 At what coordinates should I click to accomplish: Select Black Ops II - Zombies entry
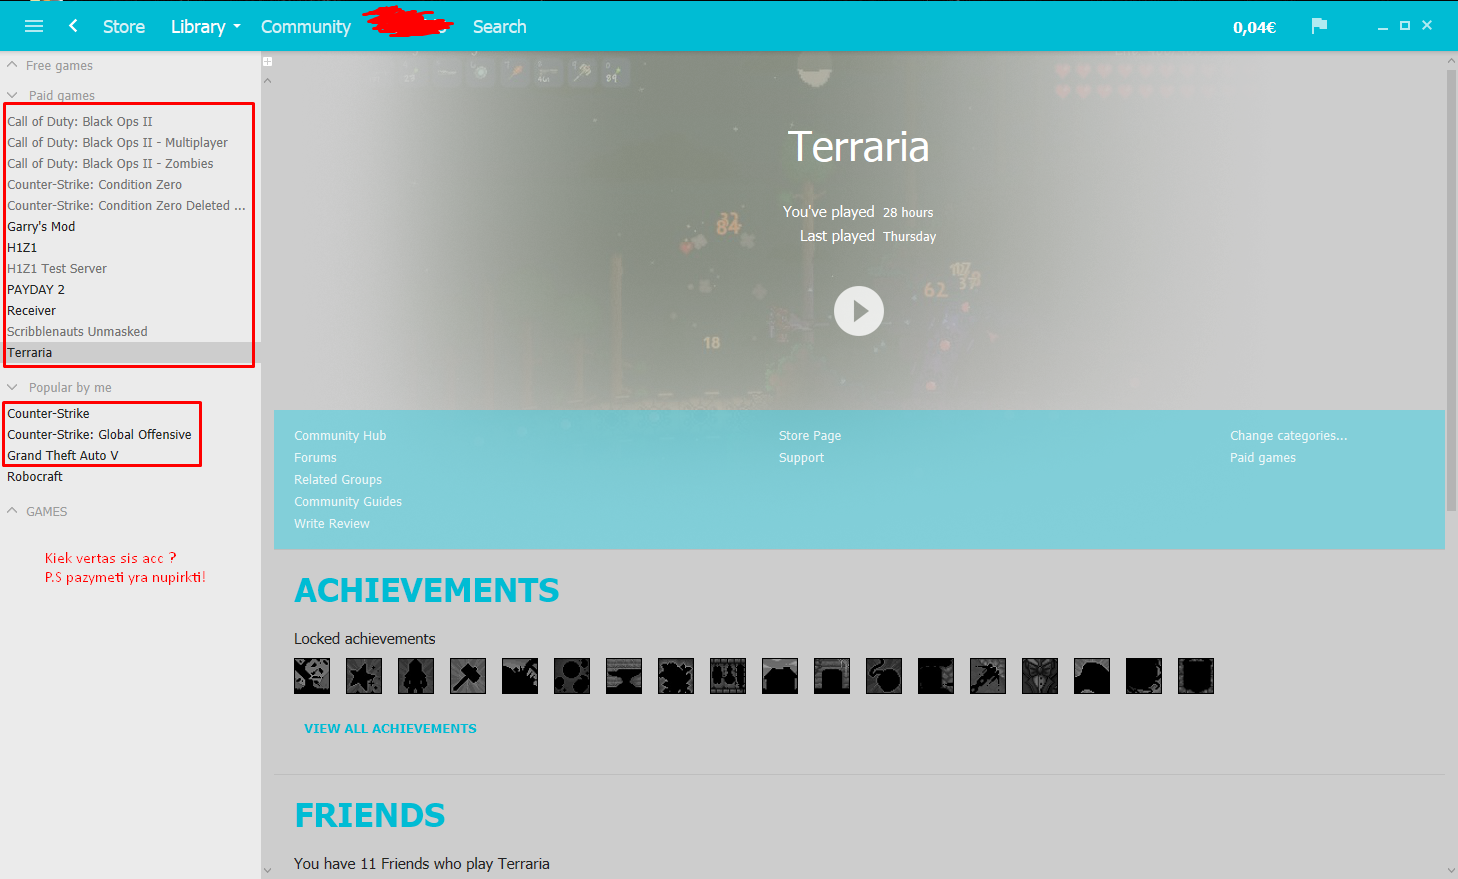click(x=110, y=164)
